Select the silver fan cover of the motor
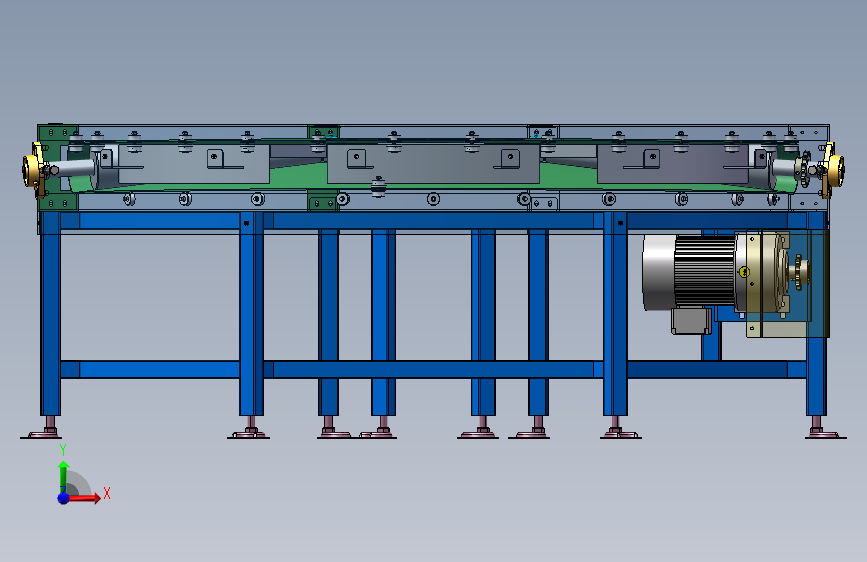The image size is (867, 562). click(x=659, y=272)
